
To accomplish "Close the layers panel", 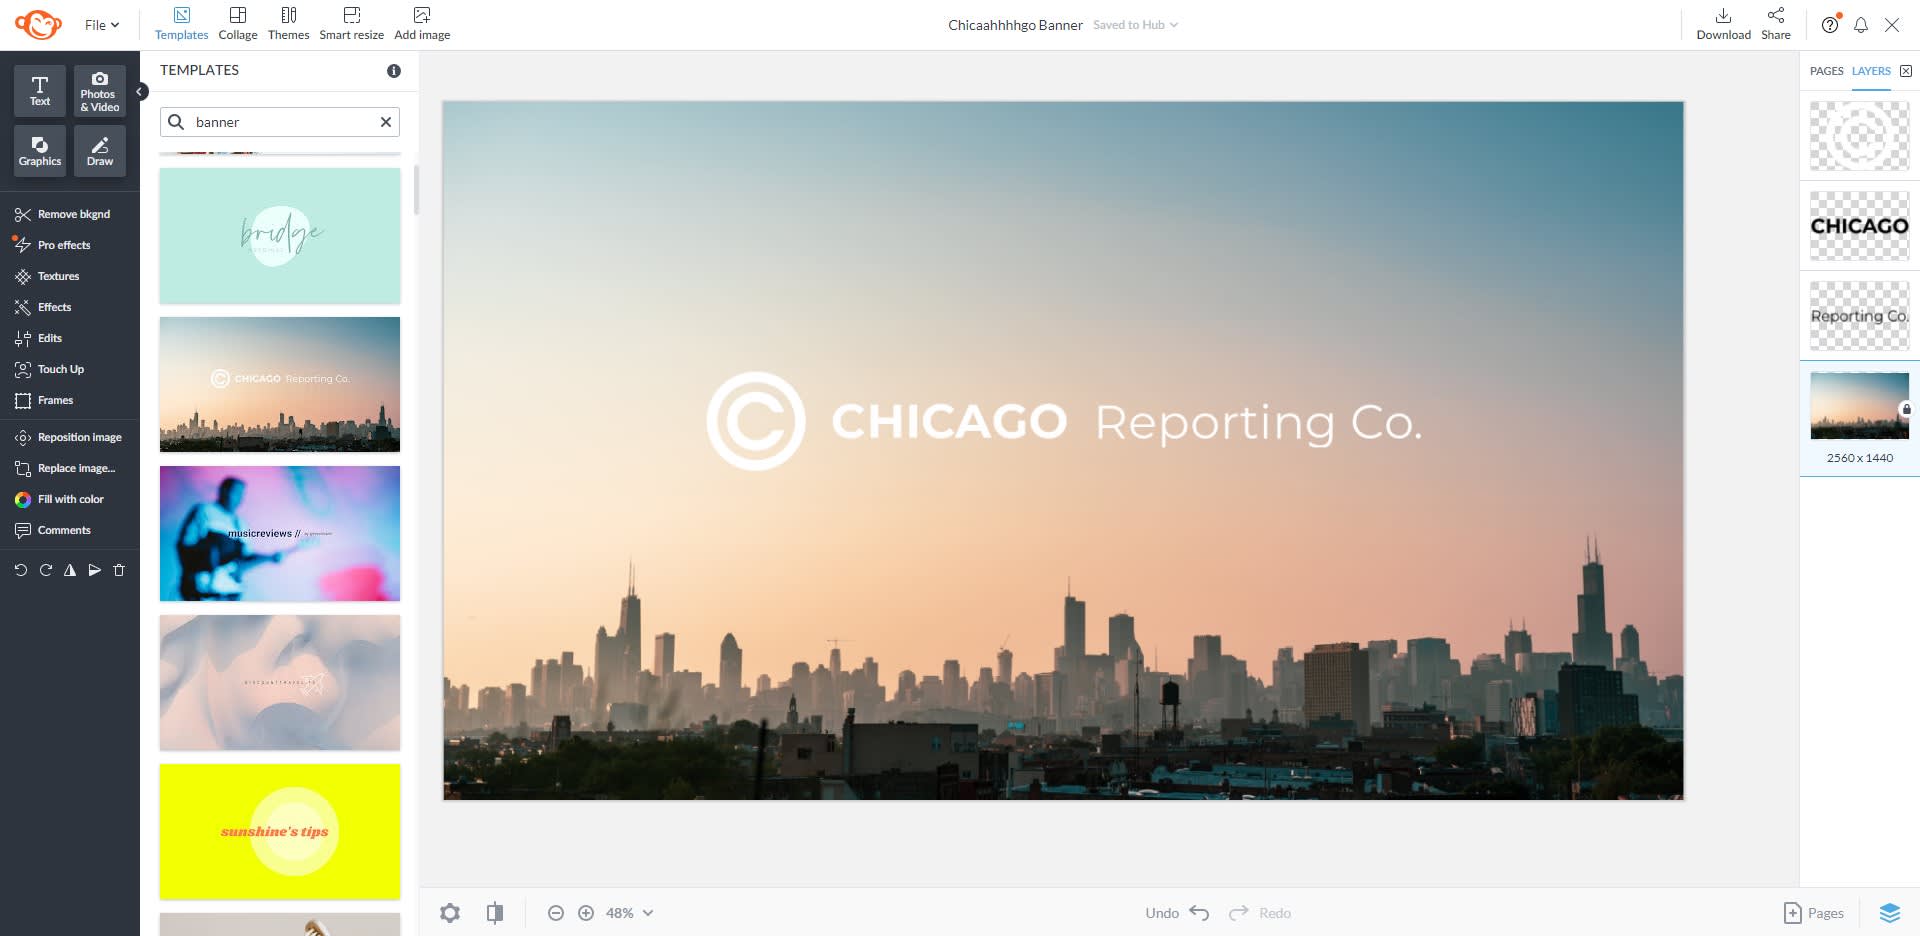I will coord(1906,71).
